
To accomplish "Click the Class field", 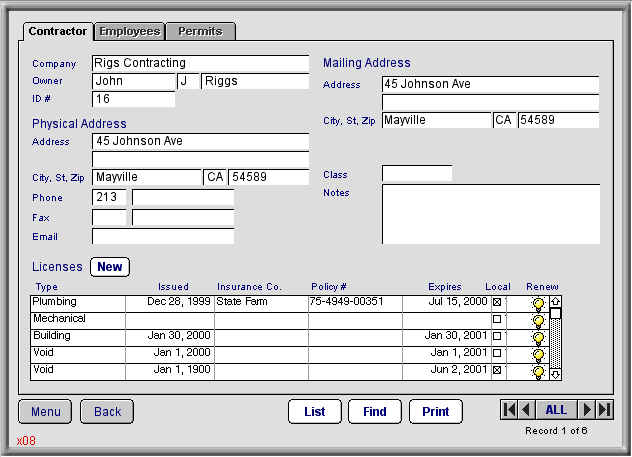I will point(417,173).
